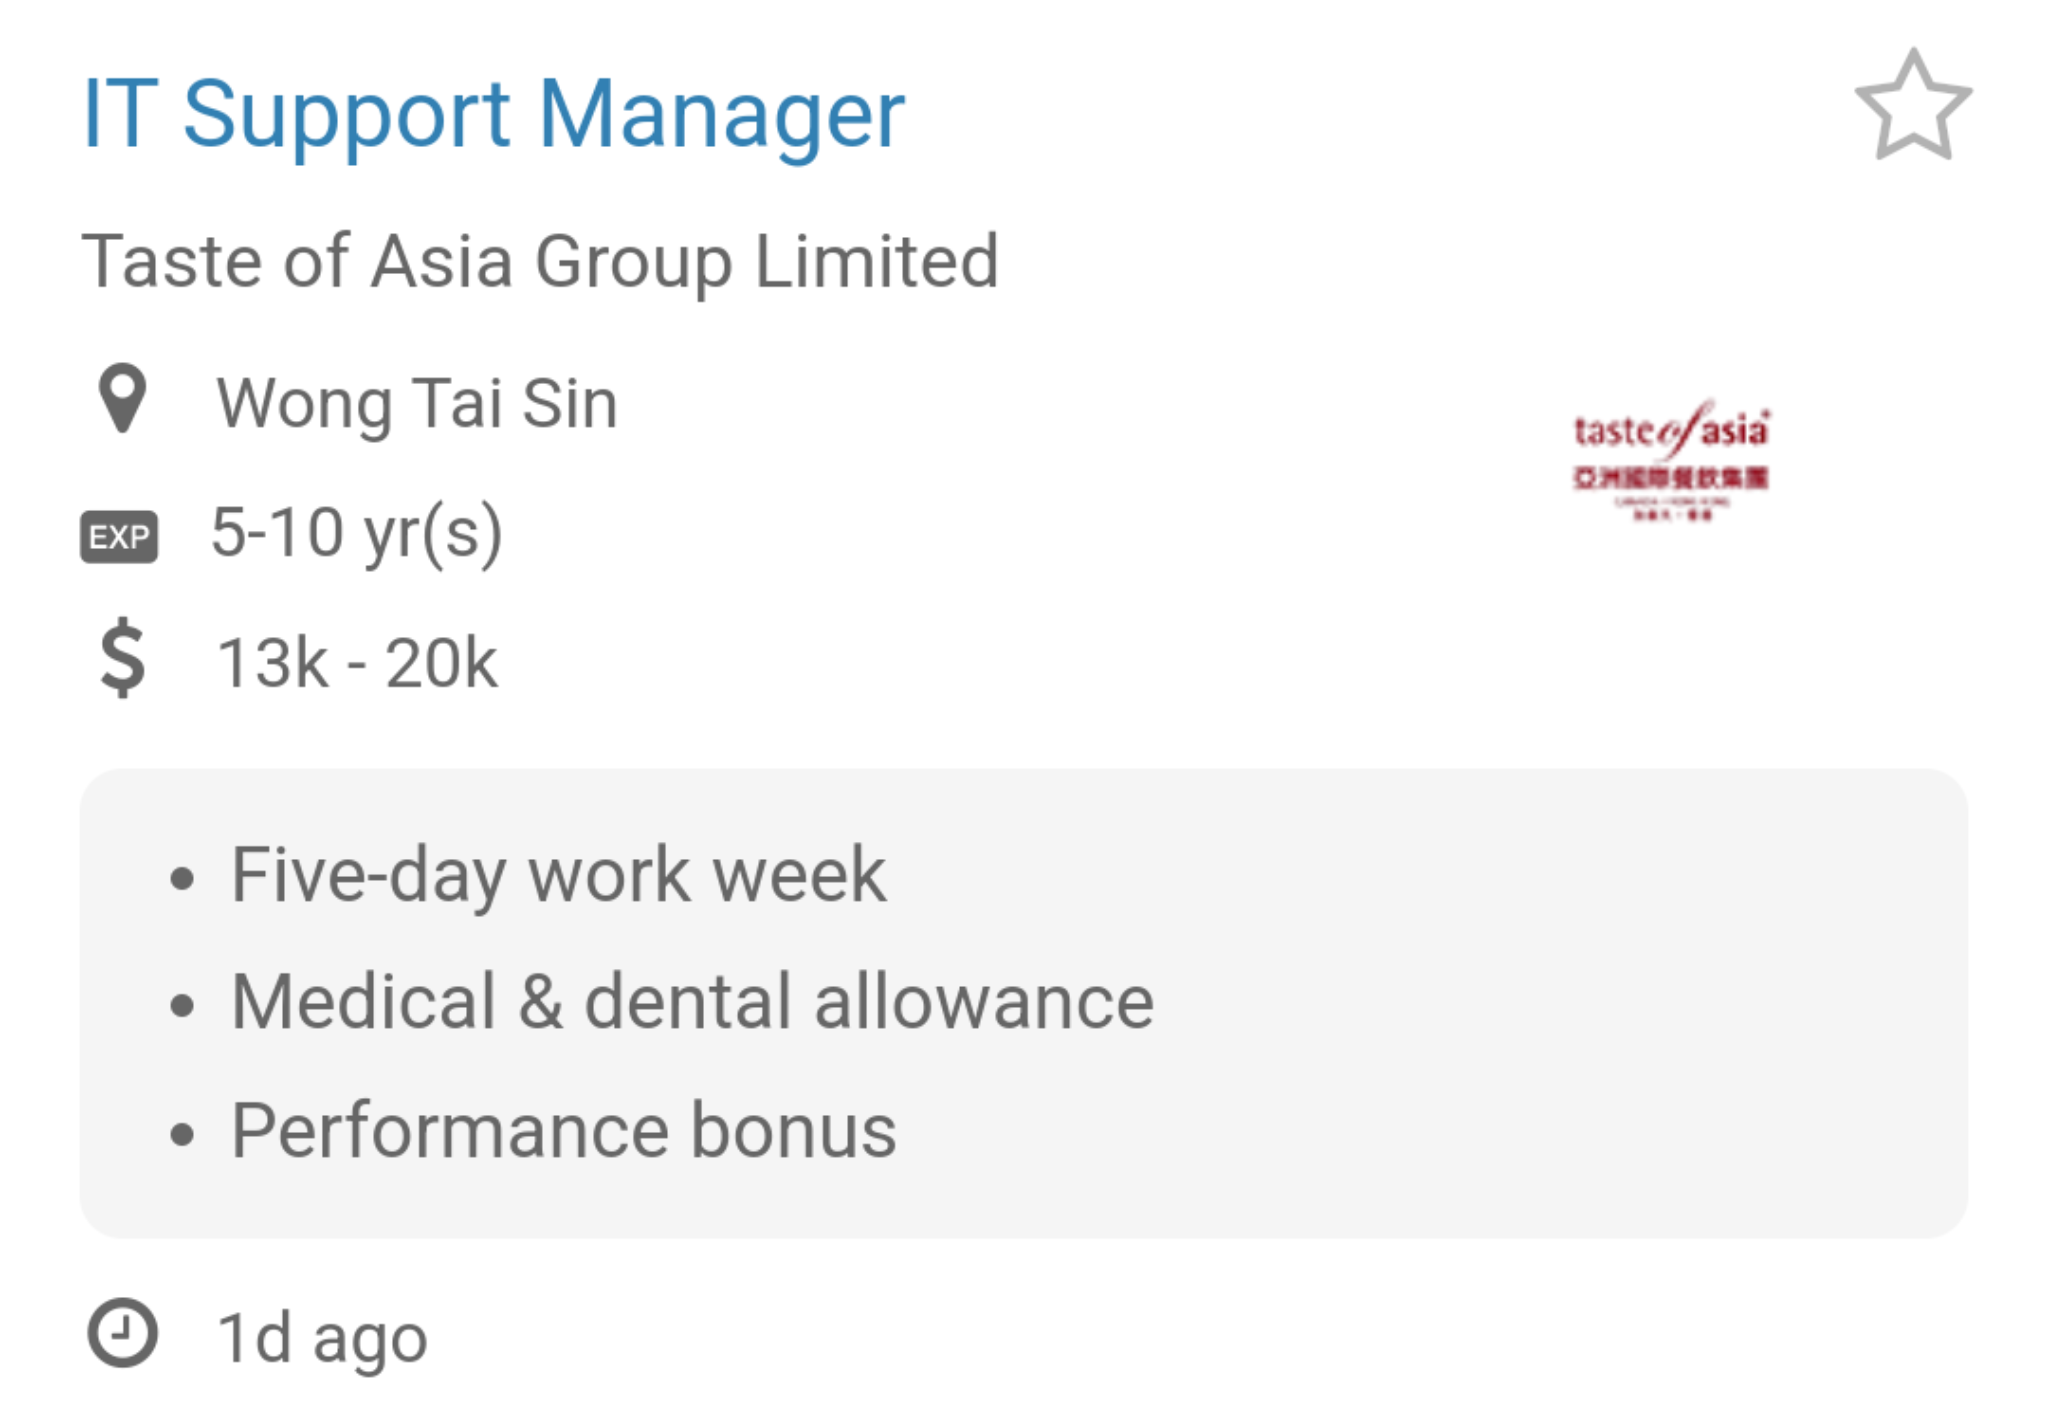
Task: Click the bullet point before Performance bonus
Action: [x=184, y=1131]
